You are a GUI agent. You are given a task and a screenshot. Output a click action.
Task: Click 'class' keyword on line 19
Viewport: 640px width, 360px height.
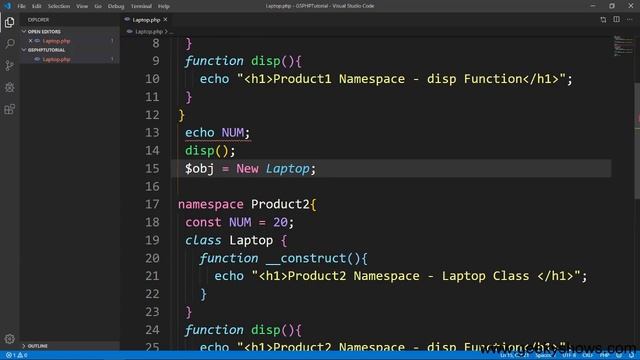(203, 240)
